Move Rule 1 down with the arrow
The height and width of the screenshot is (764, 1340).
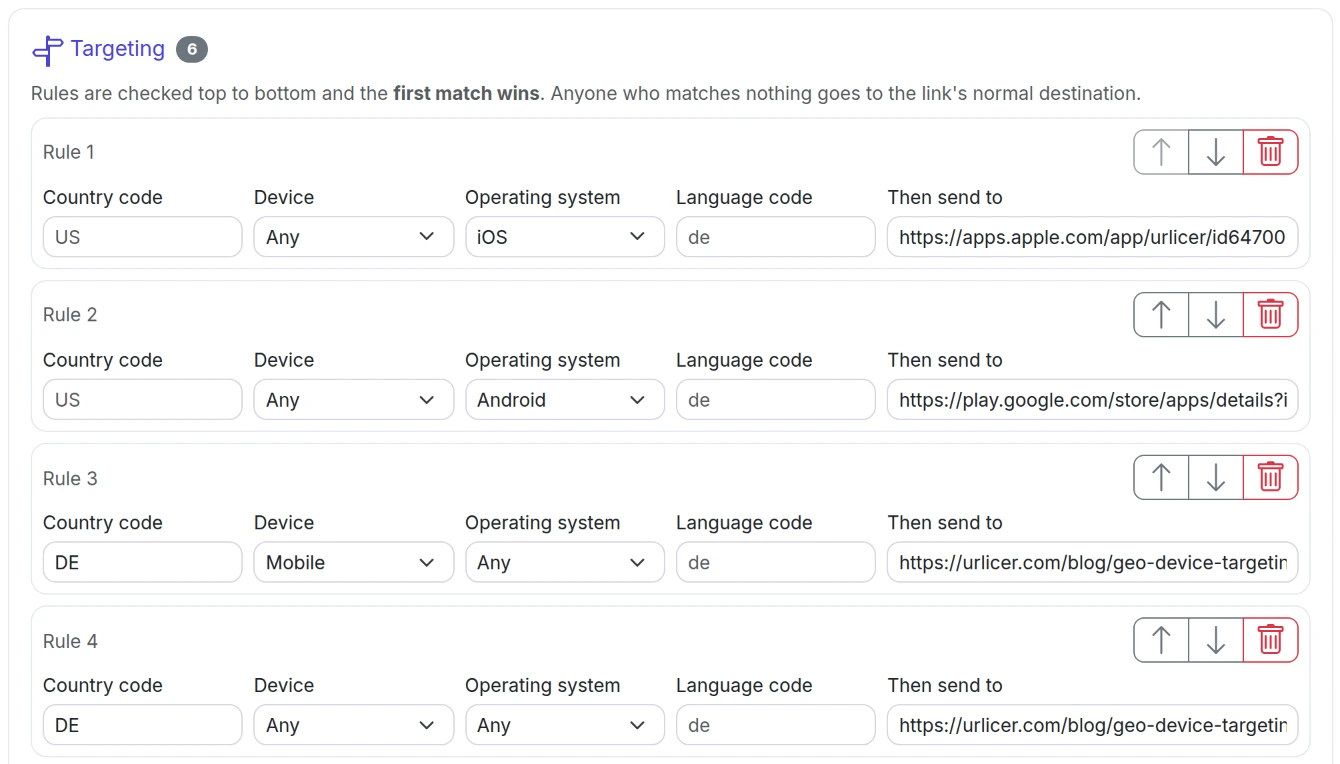1216,152
